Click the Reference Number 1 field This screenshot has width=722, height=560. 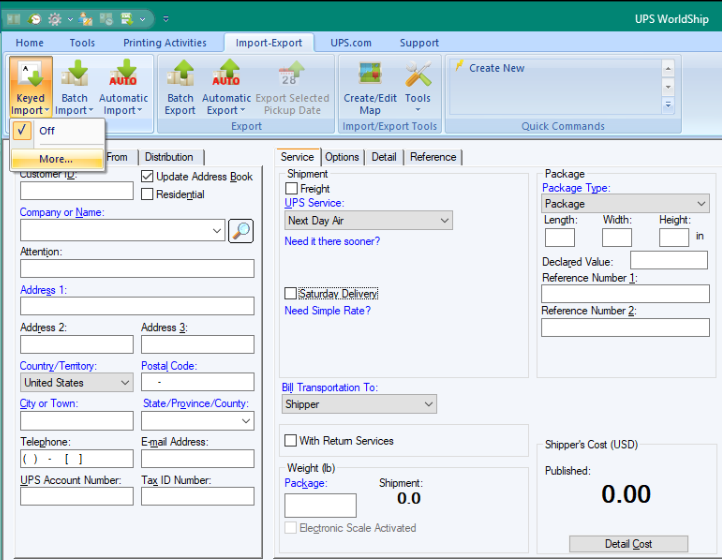click(625, 294)
